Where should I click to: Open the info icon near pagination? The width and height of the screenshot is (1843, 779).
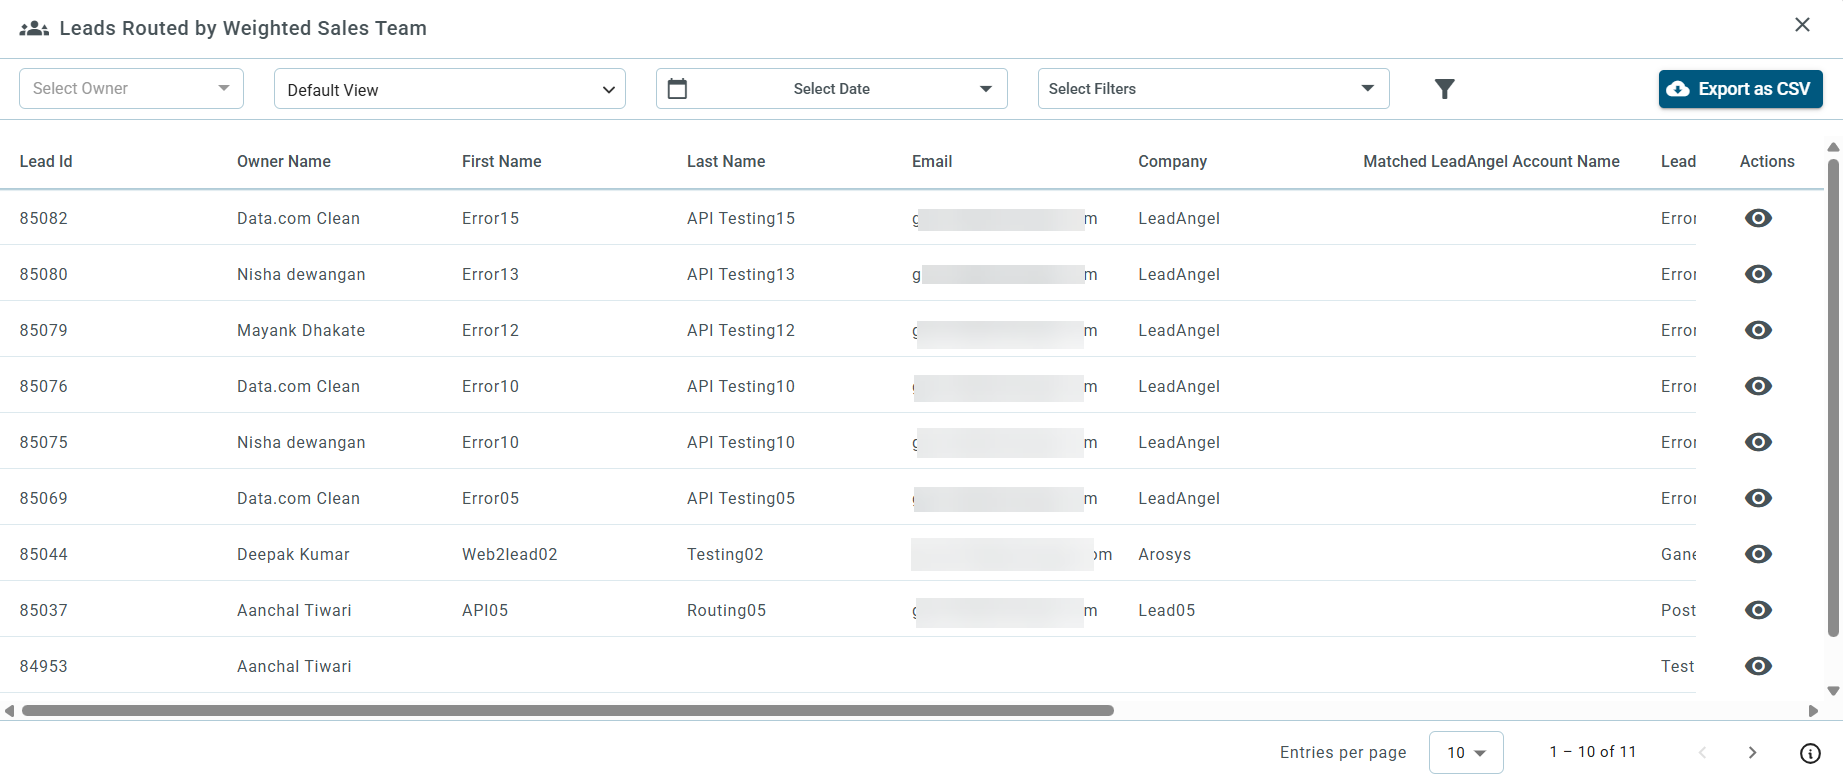[1810, 753]
